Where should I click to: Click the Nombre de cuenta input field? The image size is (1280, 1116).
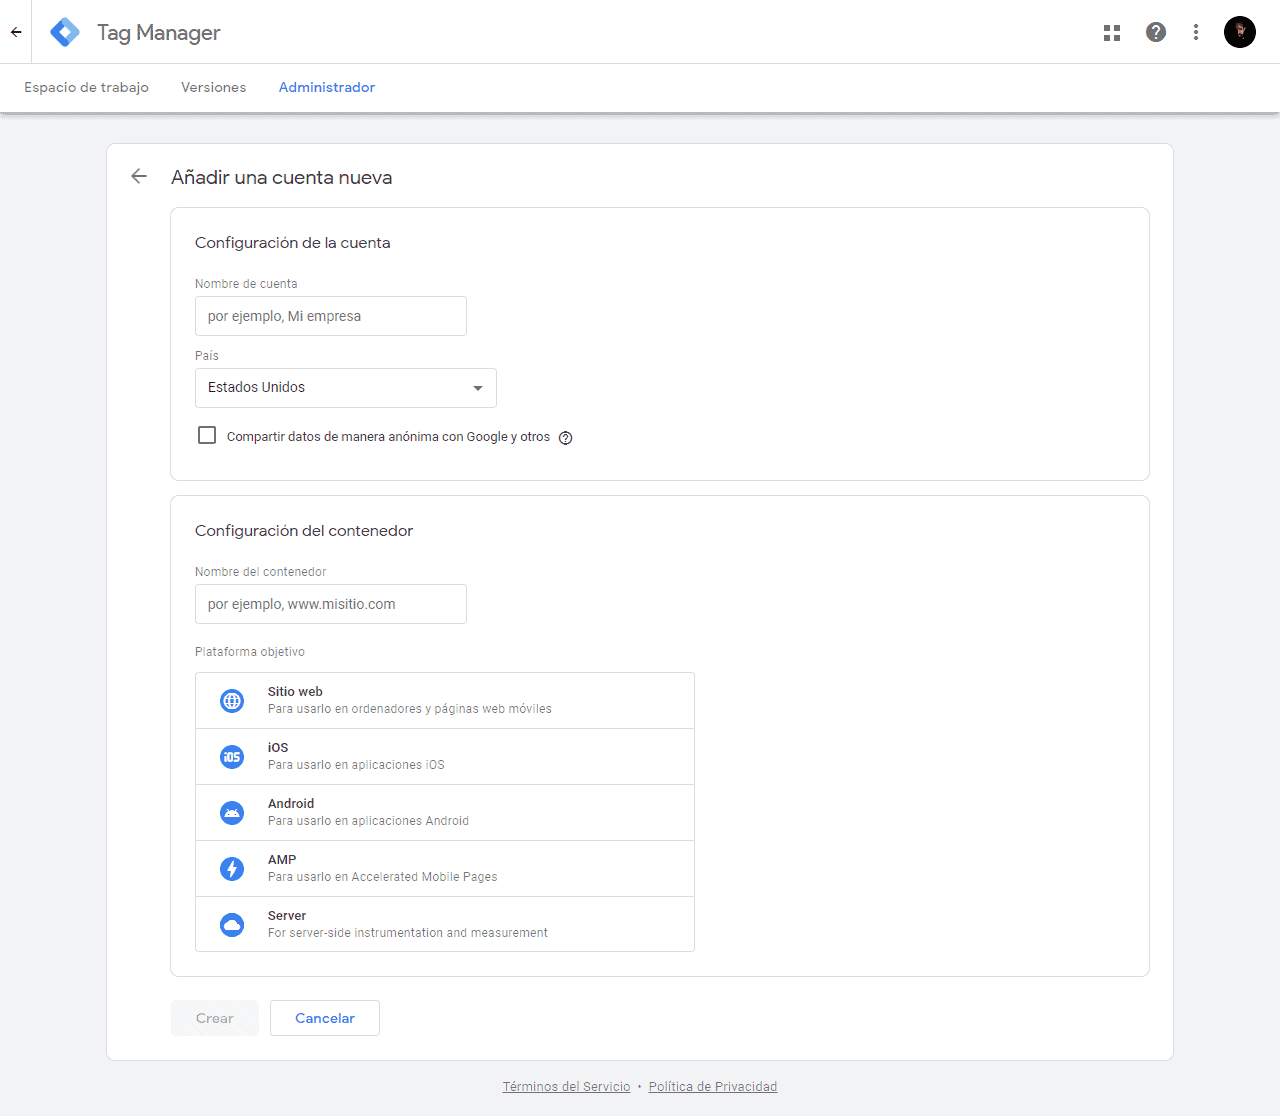click(x=330, y=315)
